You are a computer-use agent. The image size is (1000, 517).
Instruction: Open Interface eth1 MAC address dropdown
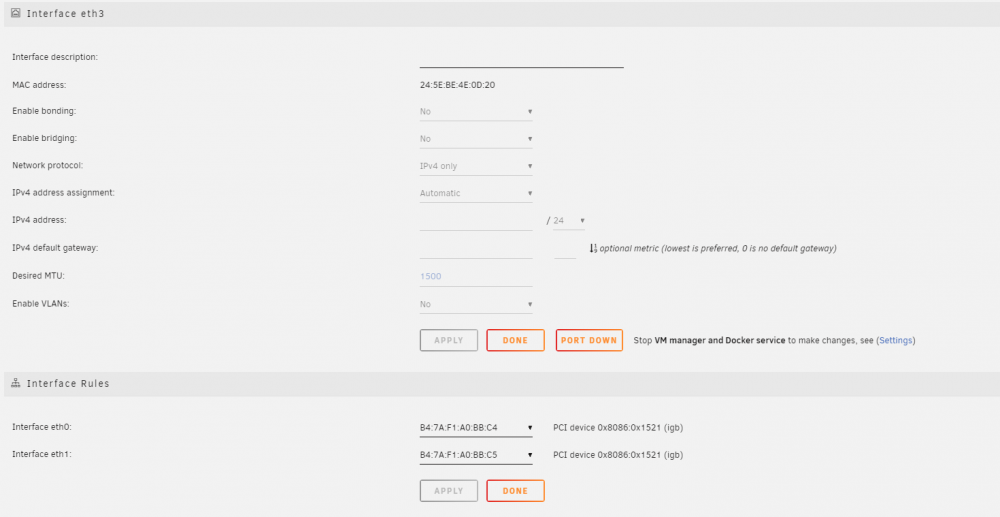(476, 455)
